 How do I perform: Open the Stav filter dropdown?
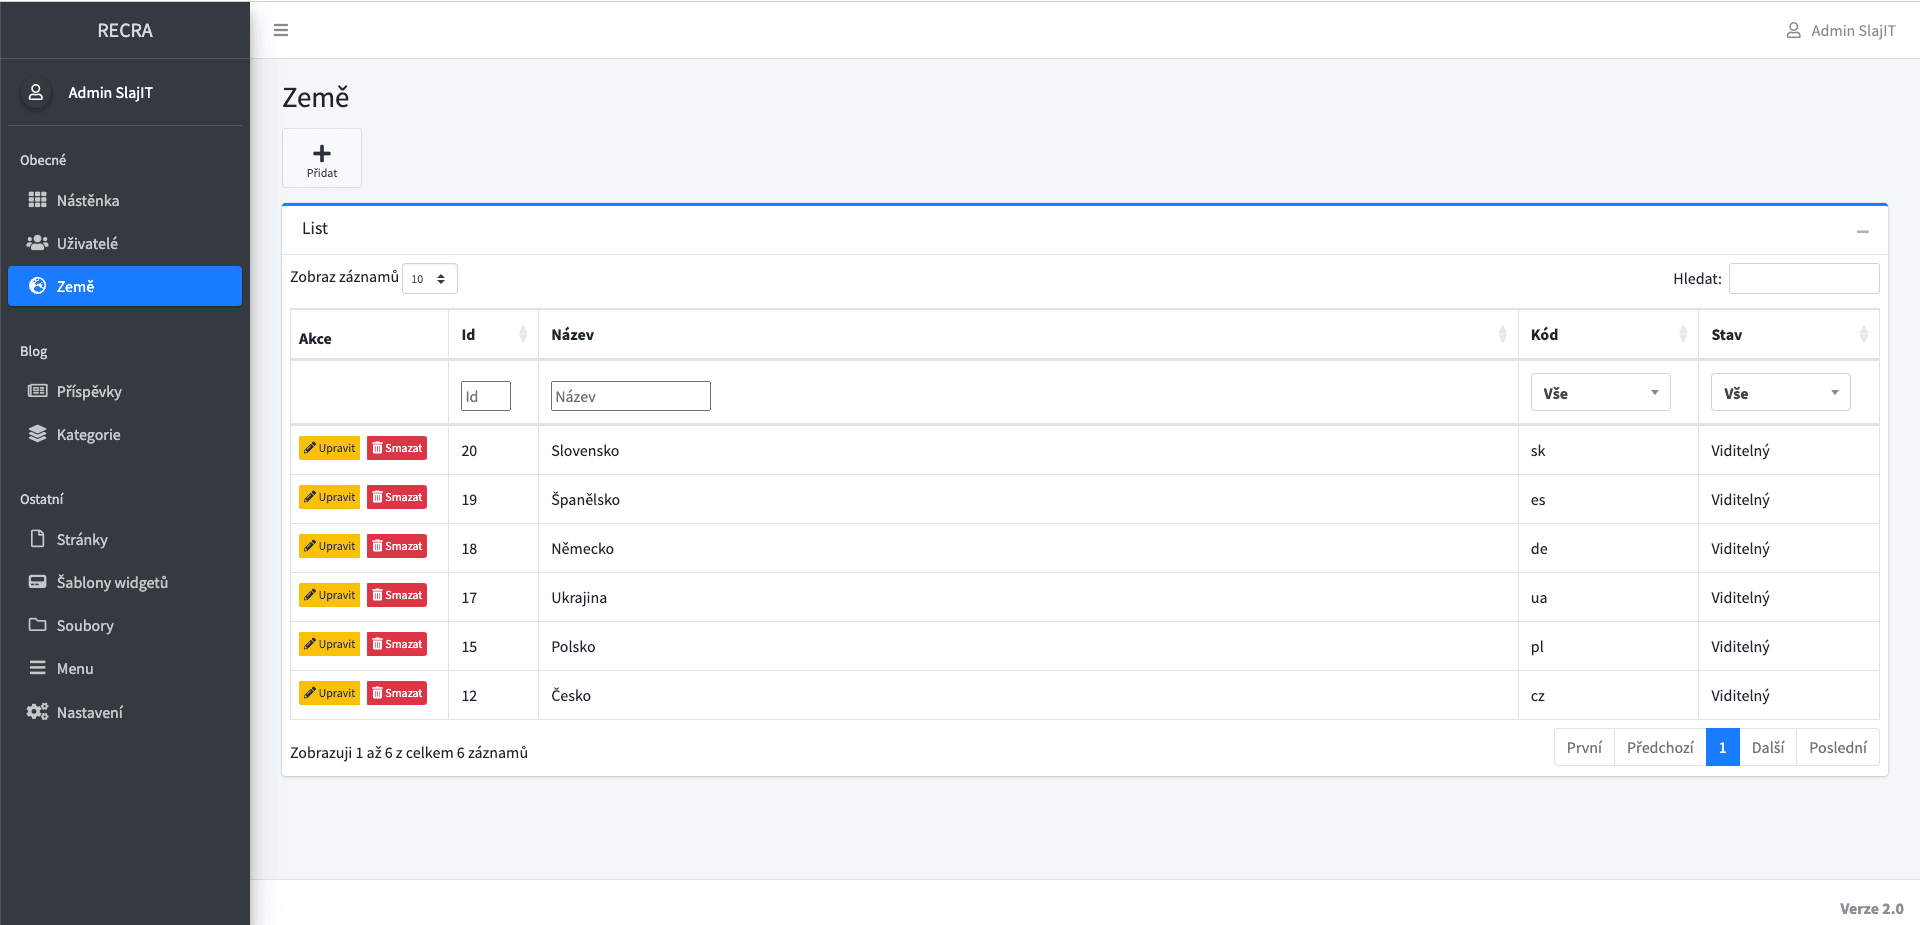(1780, 393)
